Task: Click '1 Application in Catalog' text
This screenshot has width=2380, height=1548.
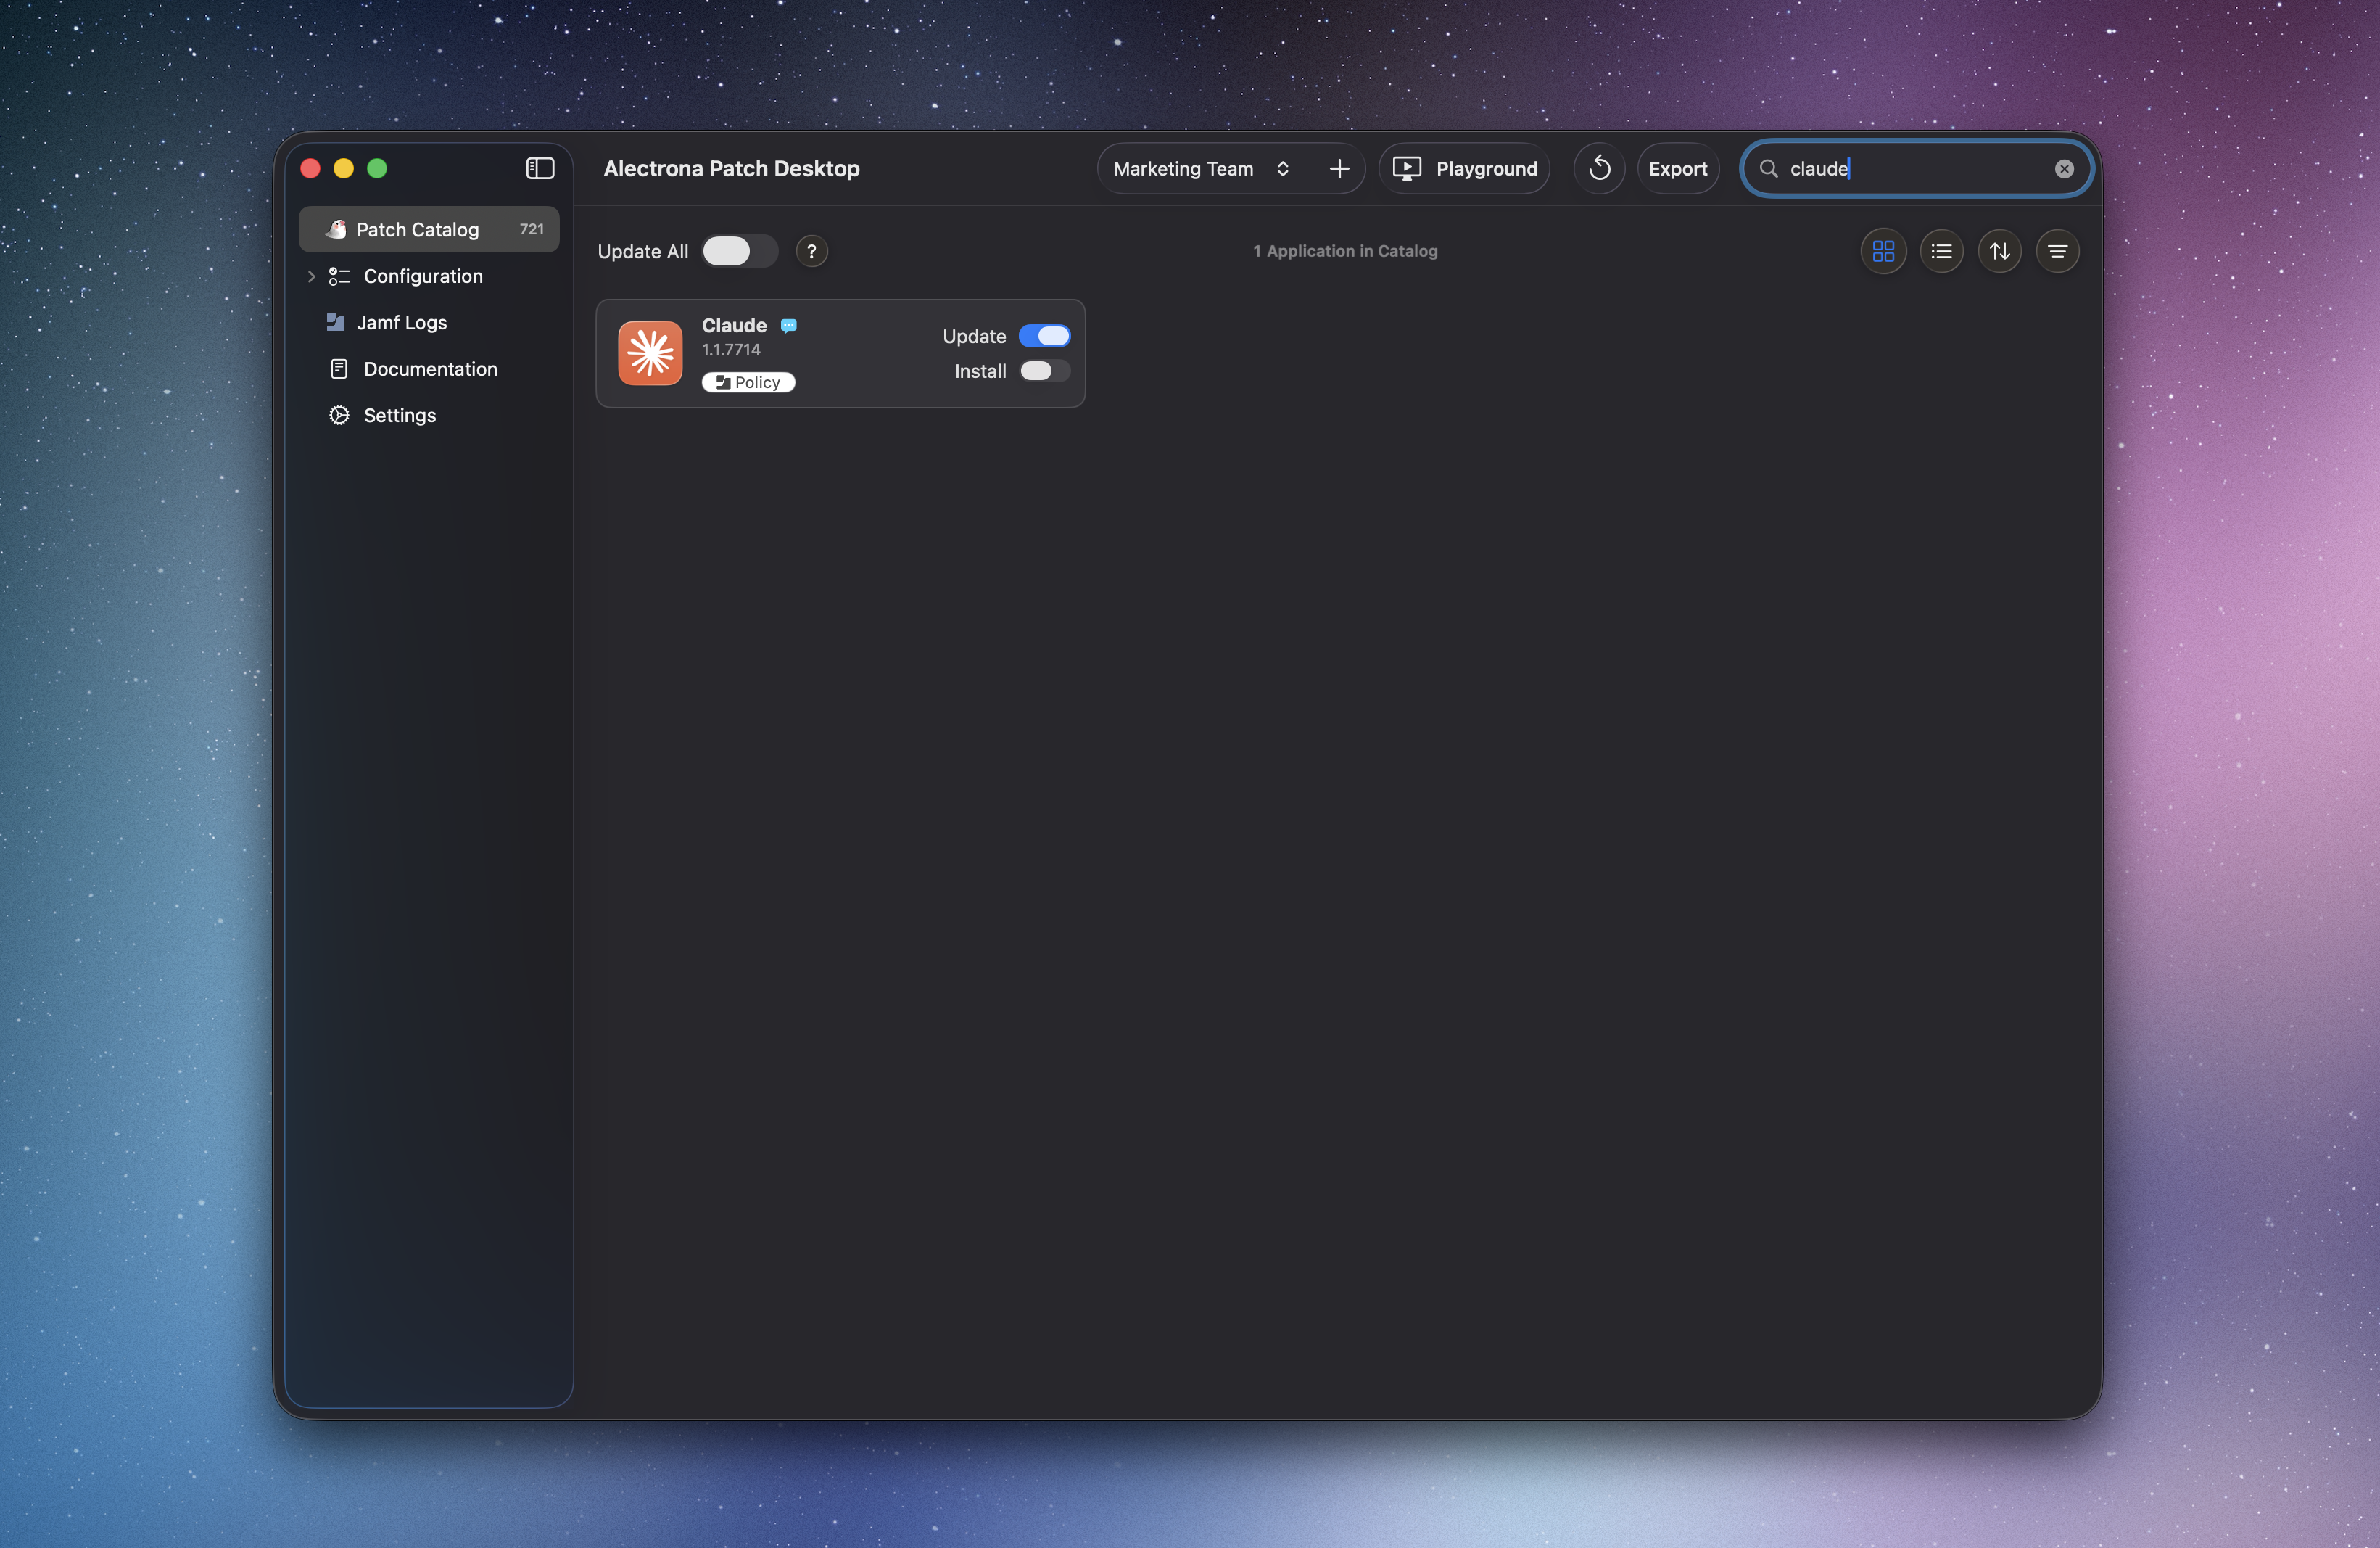Action: coord(1345,251)
